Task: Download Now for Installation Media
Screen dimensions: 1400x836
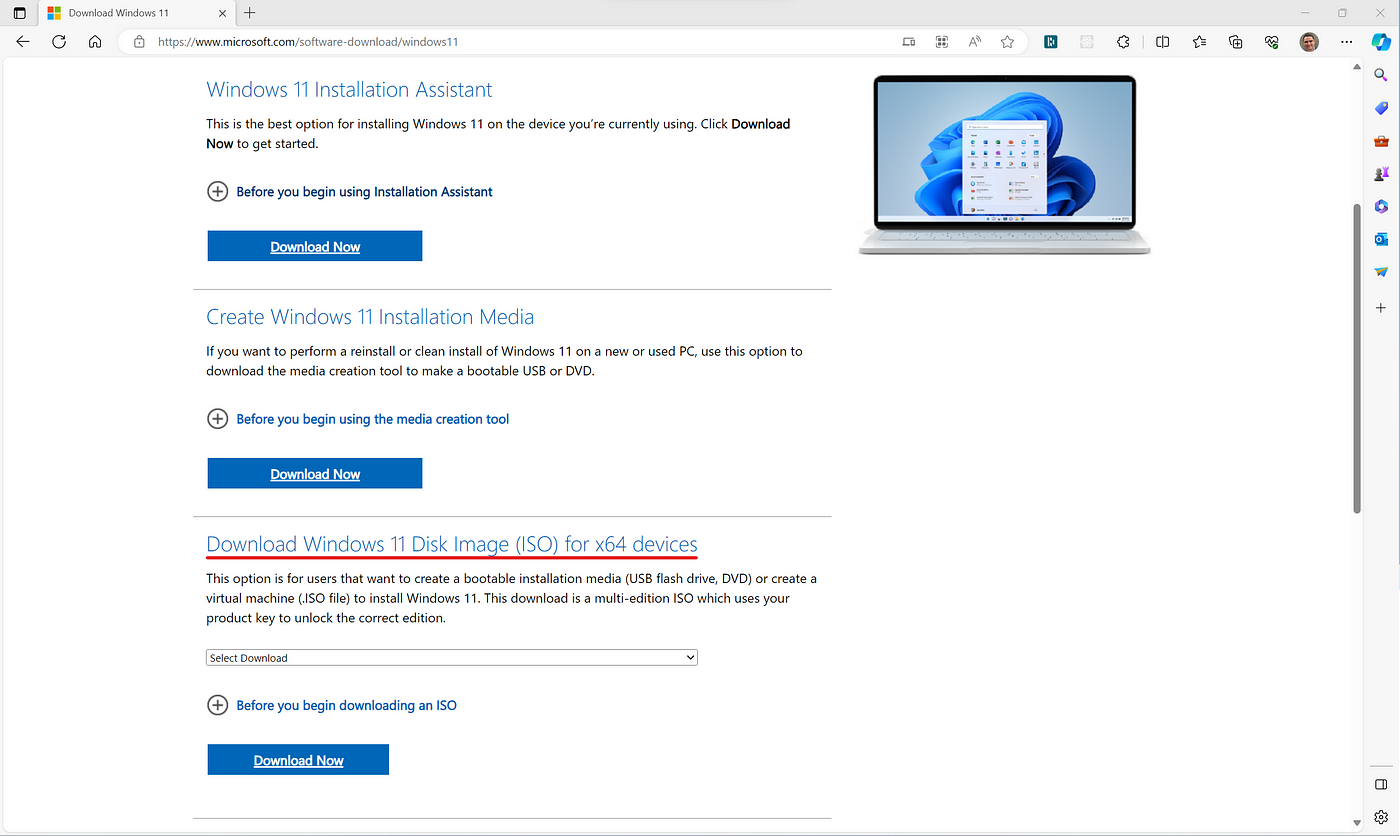Action: [x=315, y=474]
